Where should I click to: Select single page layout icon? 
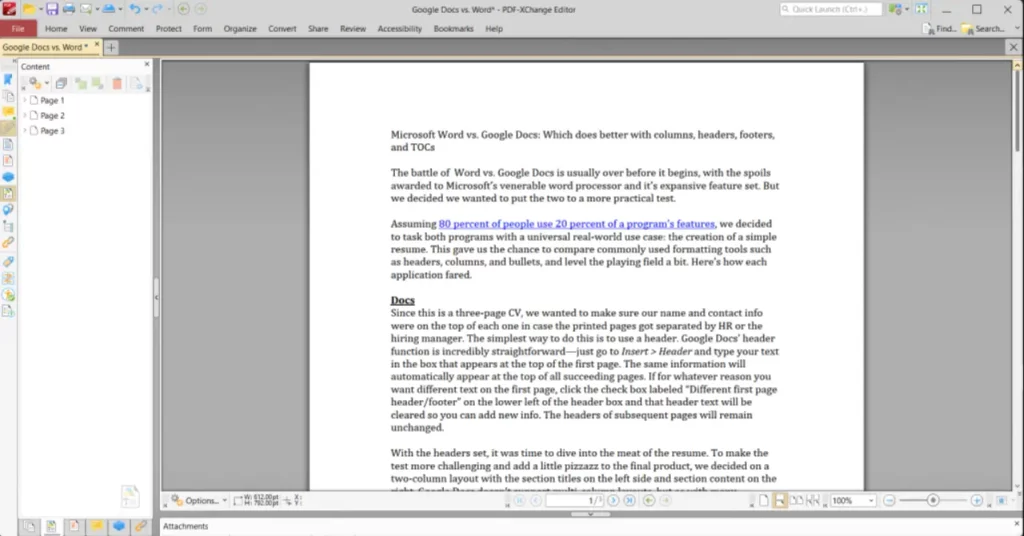click(x=763, y=501)
